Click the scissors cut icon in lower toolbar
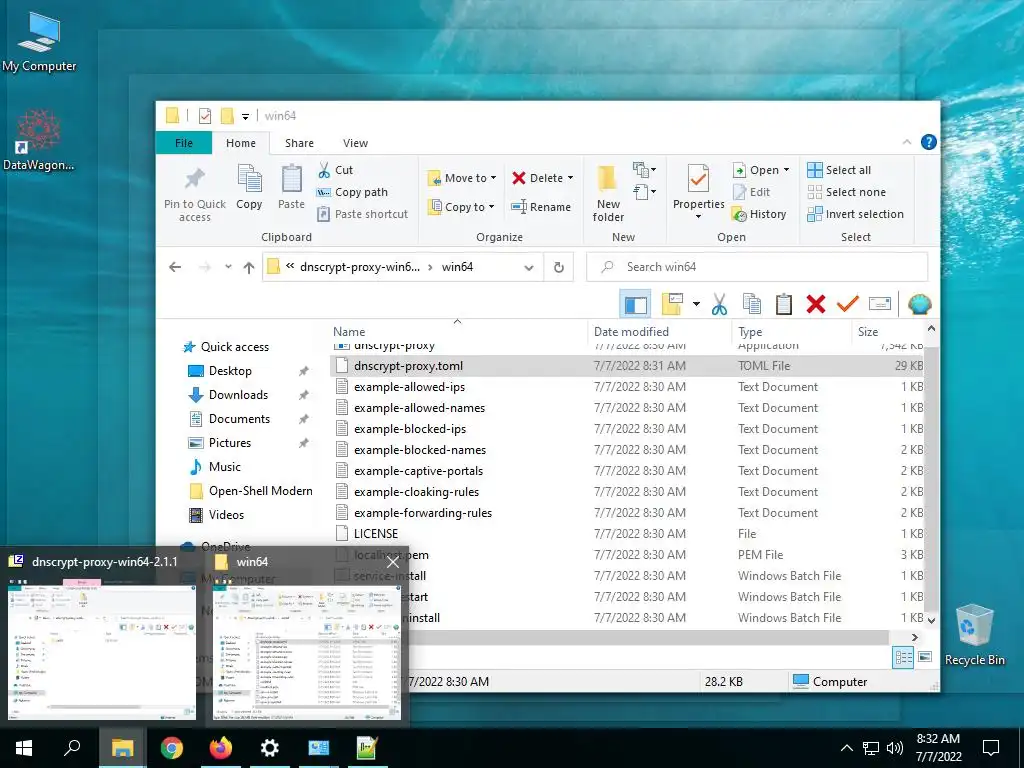 pos(719,304)
